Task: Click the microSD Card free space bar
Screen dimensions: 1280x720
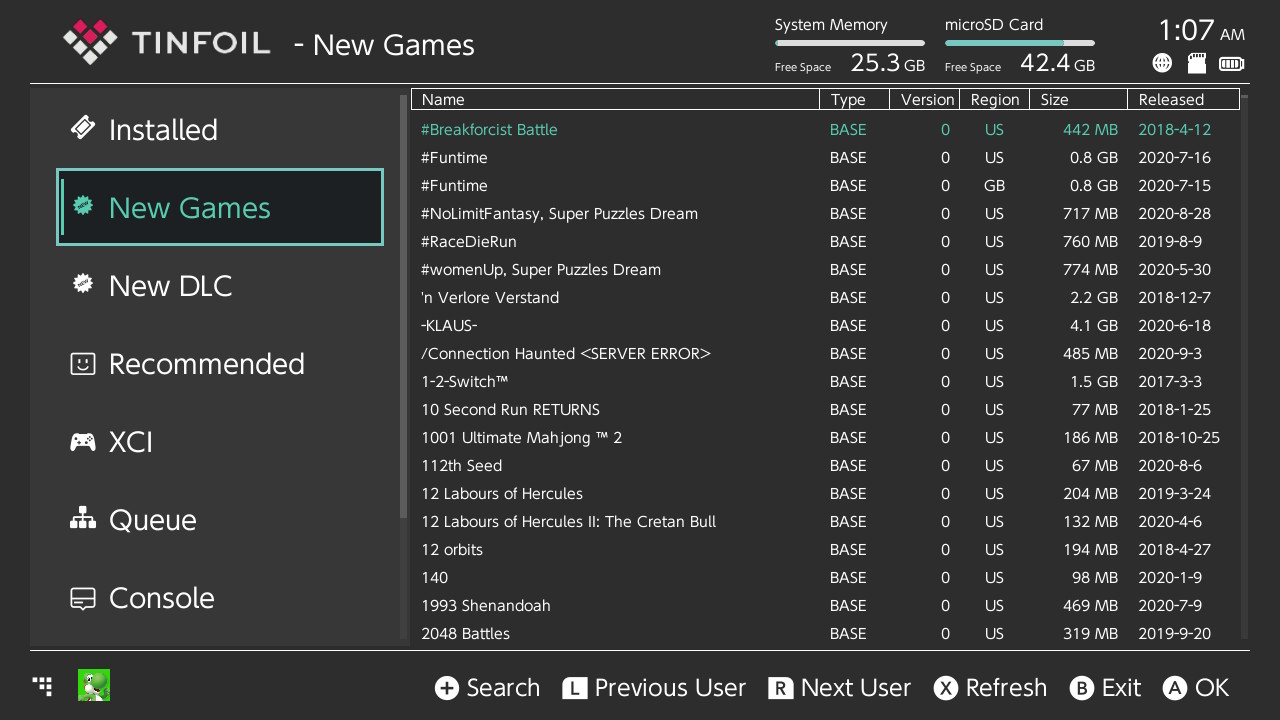Action: [x=1020, y=43]
